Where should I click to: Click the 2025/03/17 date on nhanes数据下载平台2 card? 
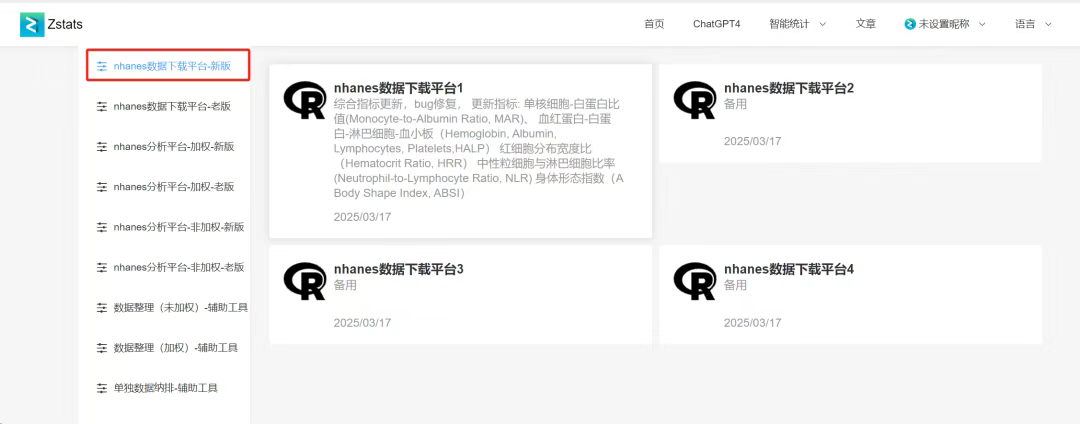point(753,141)
